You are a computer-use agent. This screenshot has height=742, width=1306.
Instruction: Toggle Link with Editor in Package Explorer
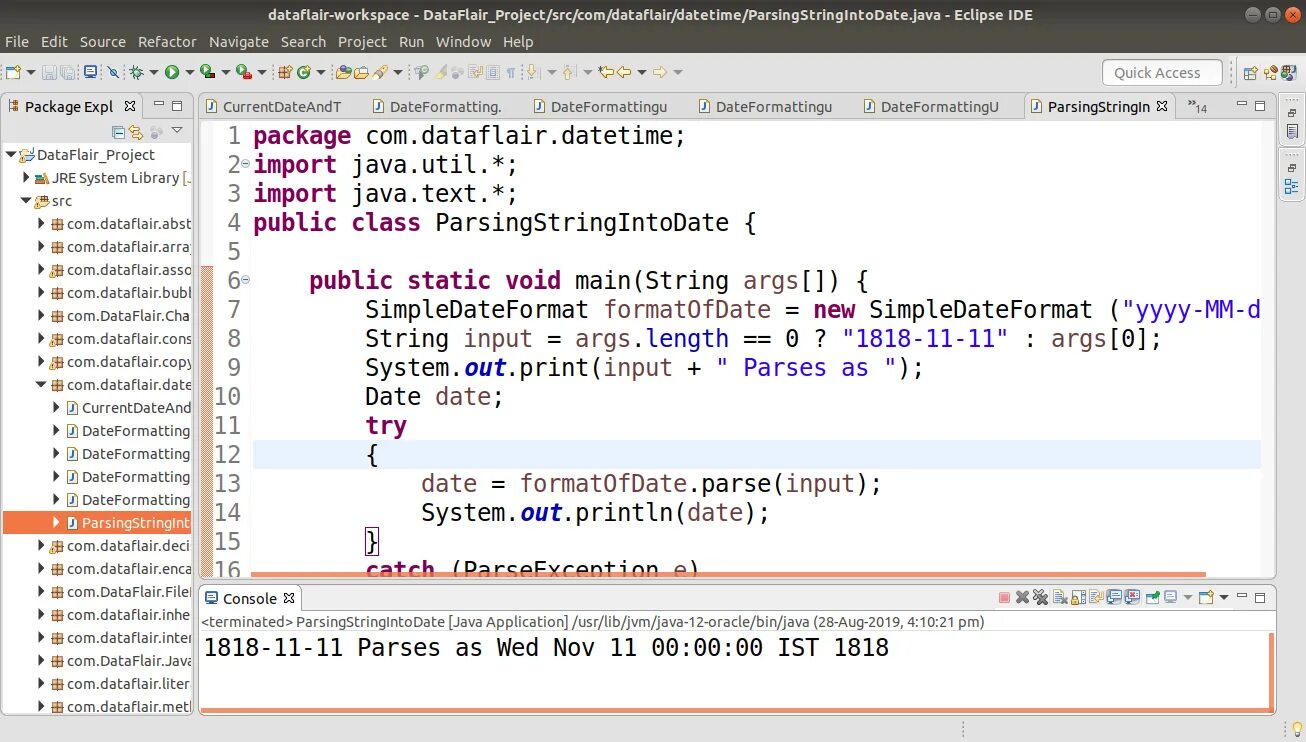click(136, 132)
